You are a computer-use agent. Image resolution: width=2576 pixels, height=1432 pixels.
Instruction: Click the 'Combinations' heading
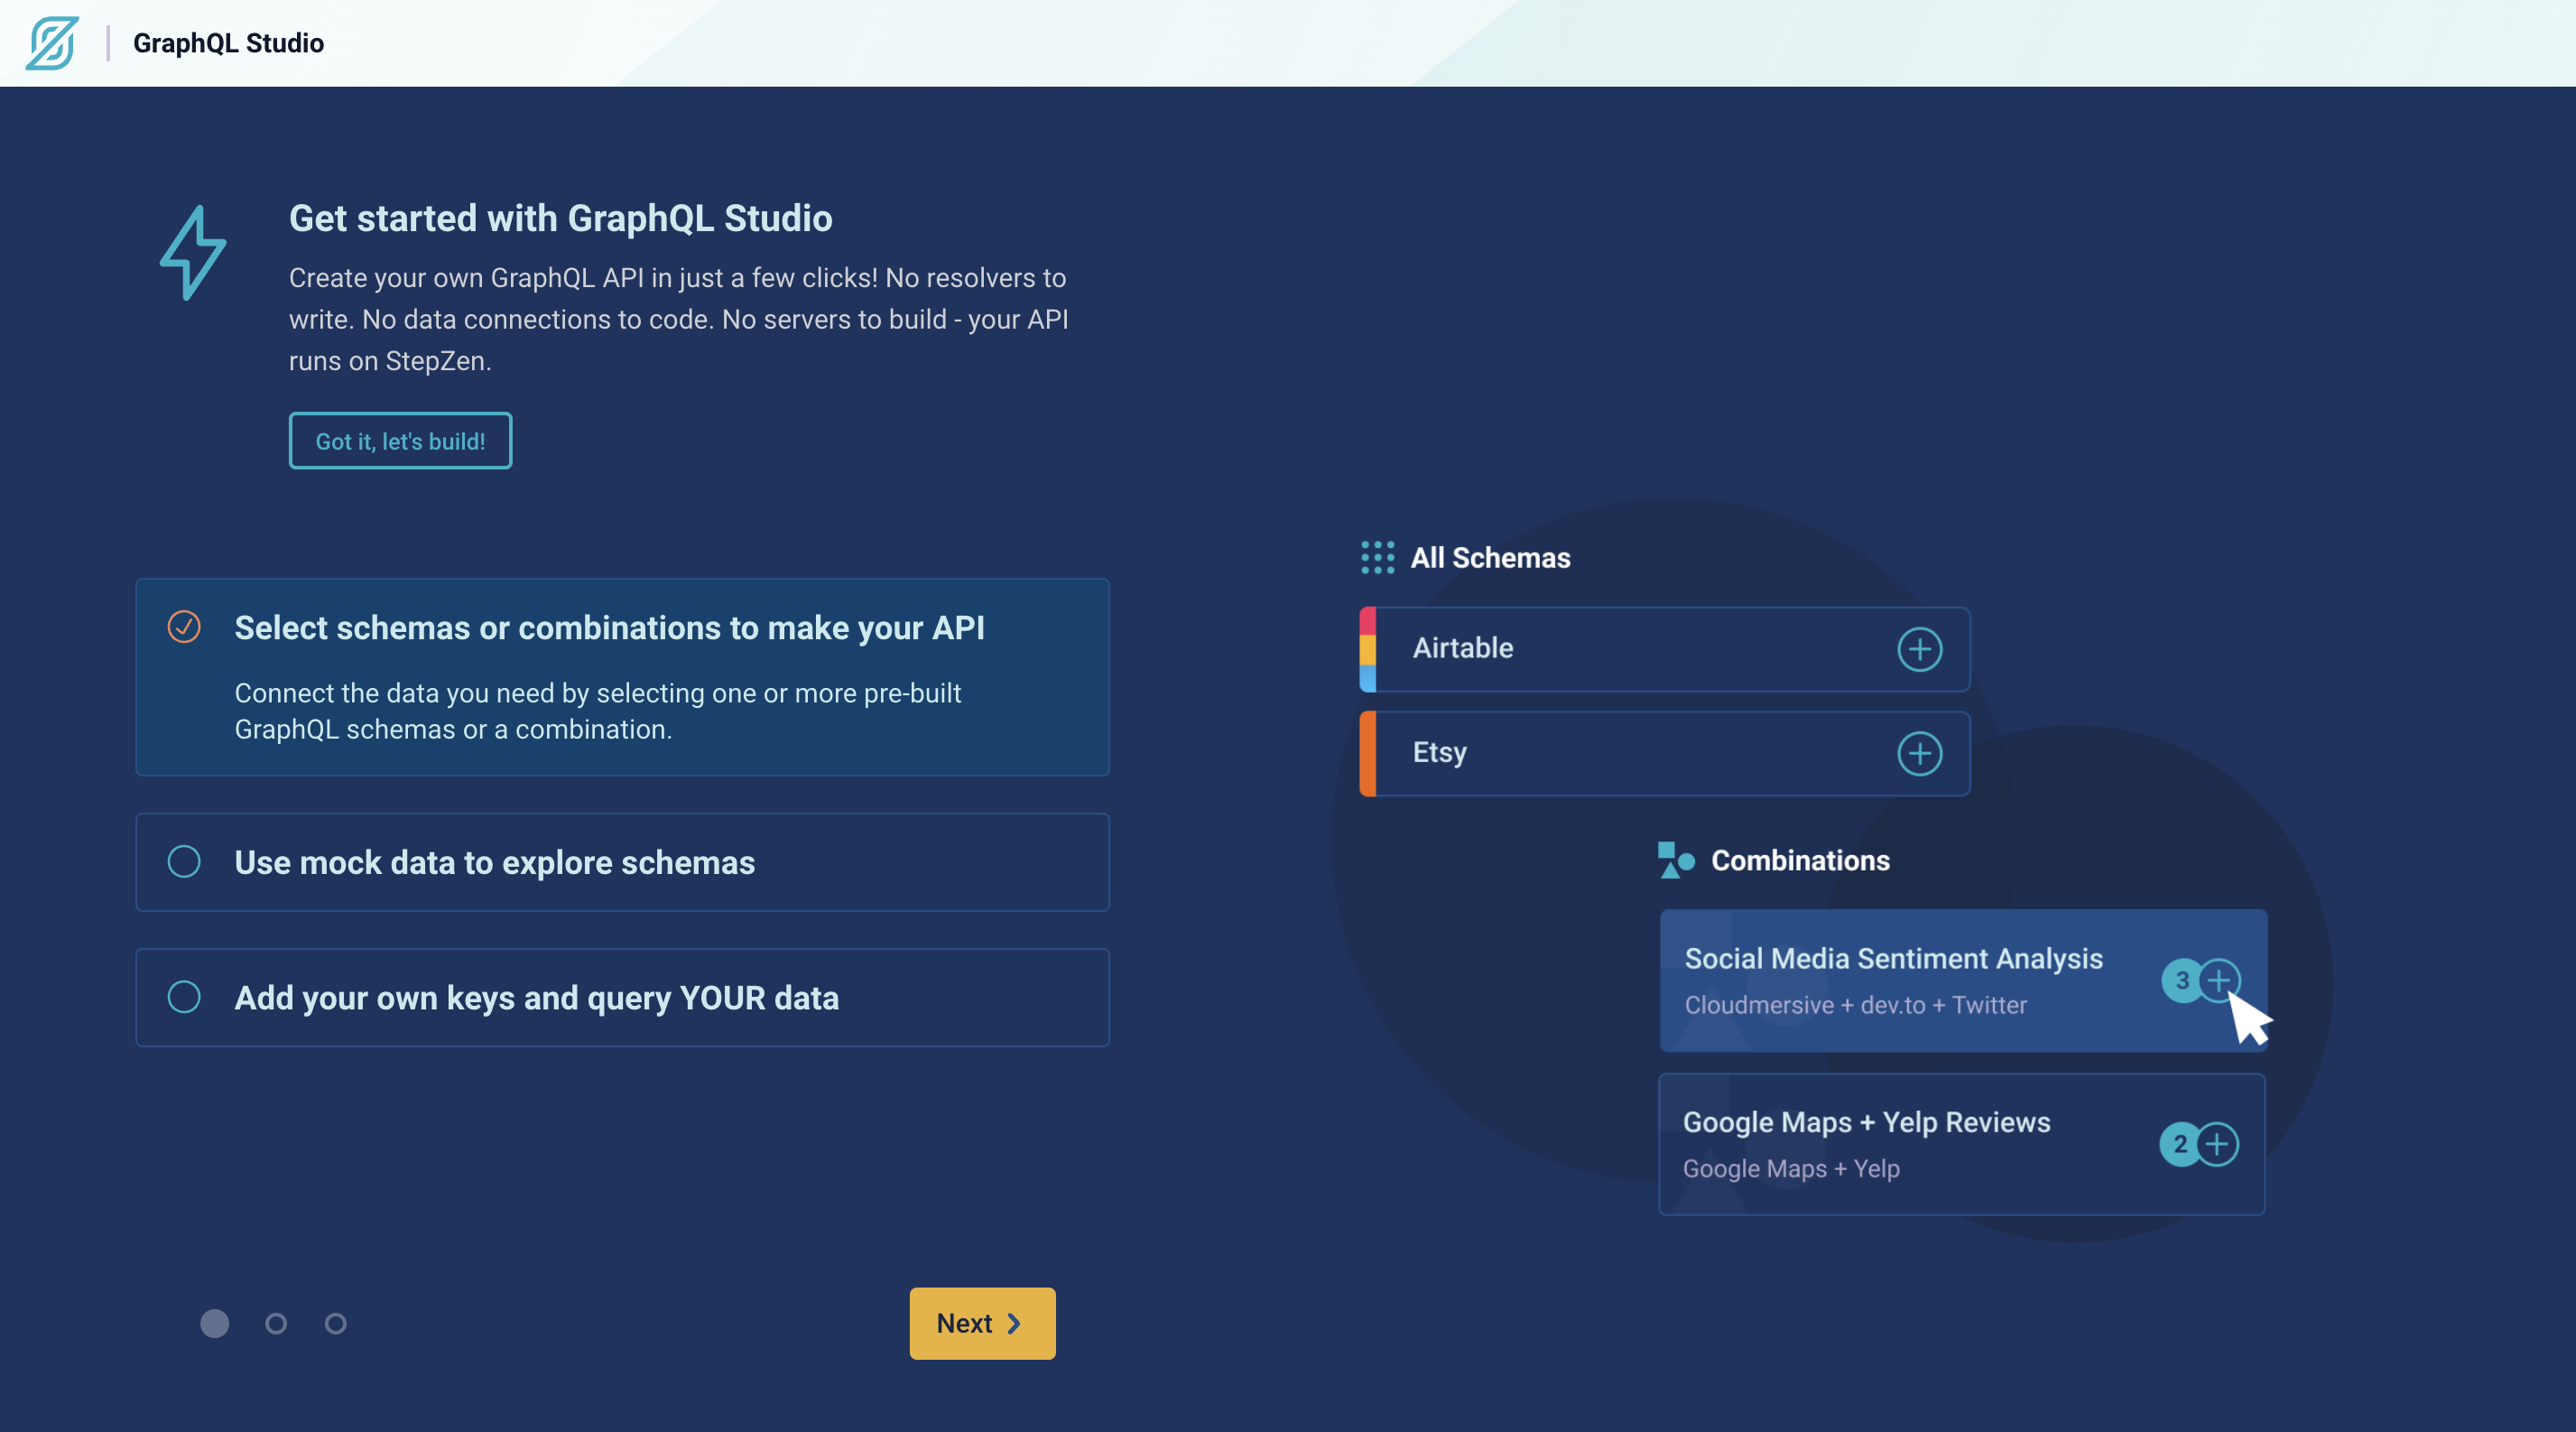[1800, 860]
